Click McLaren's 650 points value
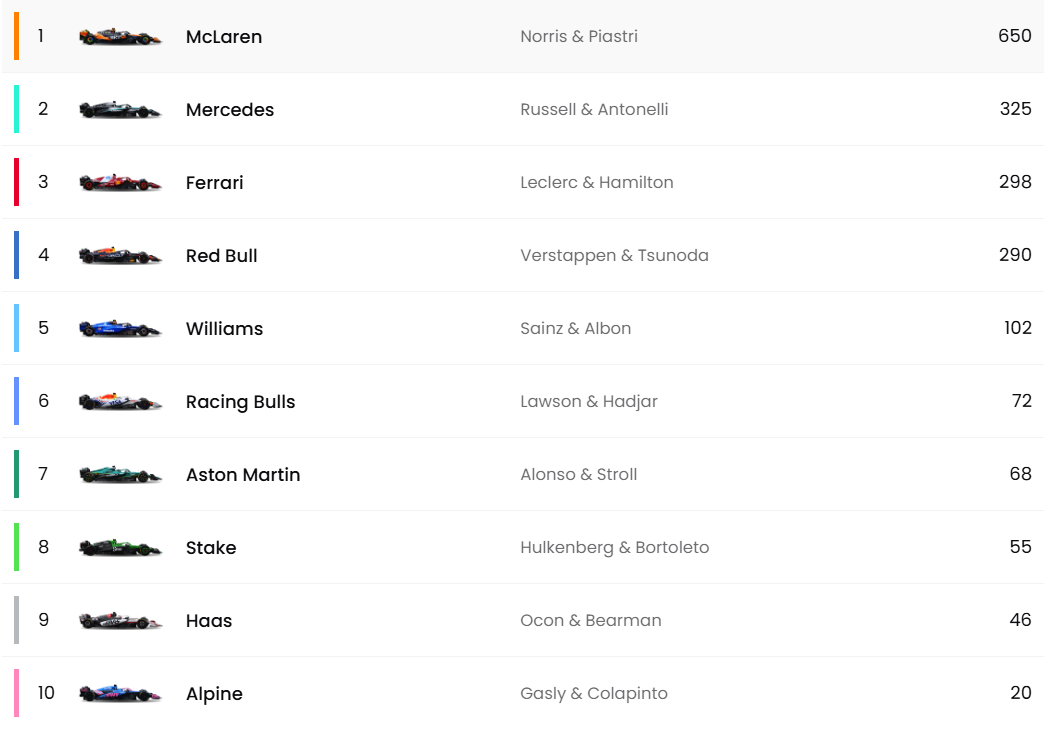Image resolution: width=1056 pixels, height=732 pixels. [x=1014, y=36]
